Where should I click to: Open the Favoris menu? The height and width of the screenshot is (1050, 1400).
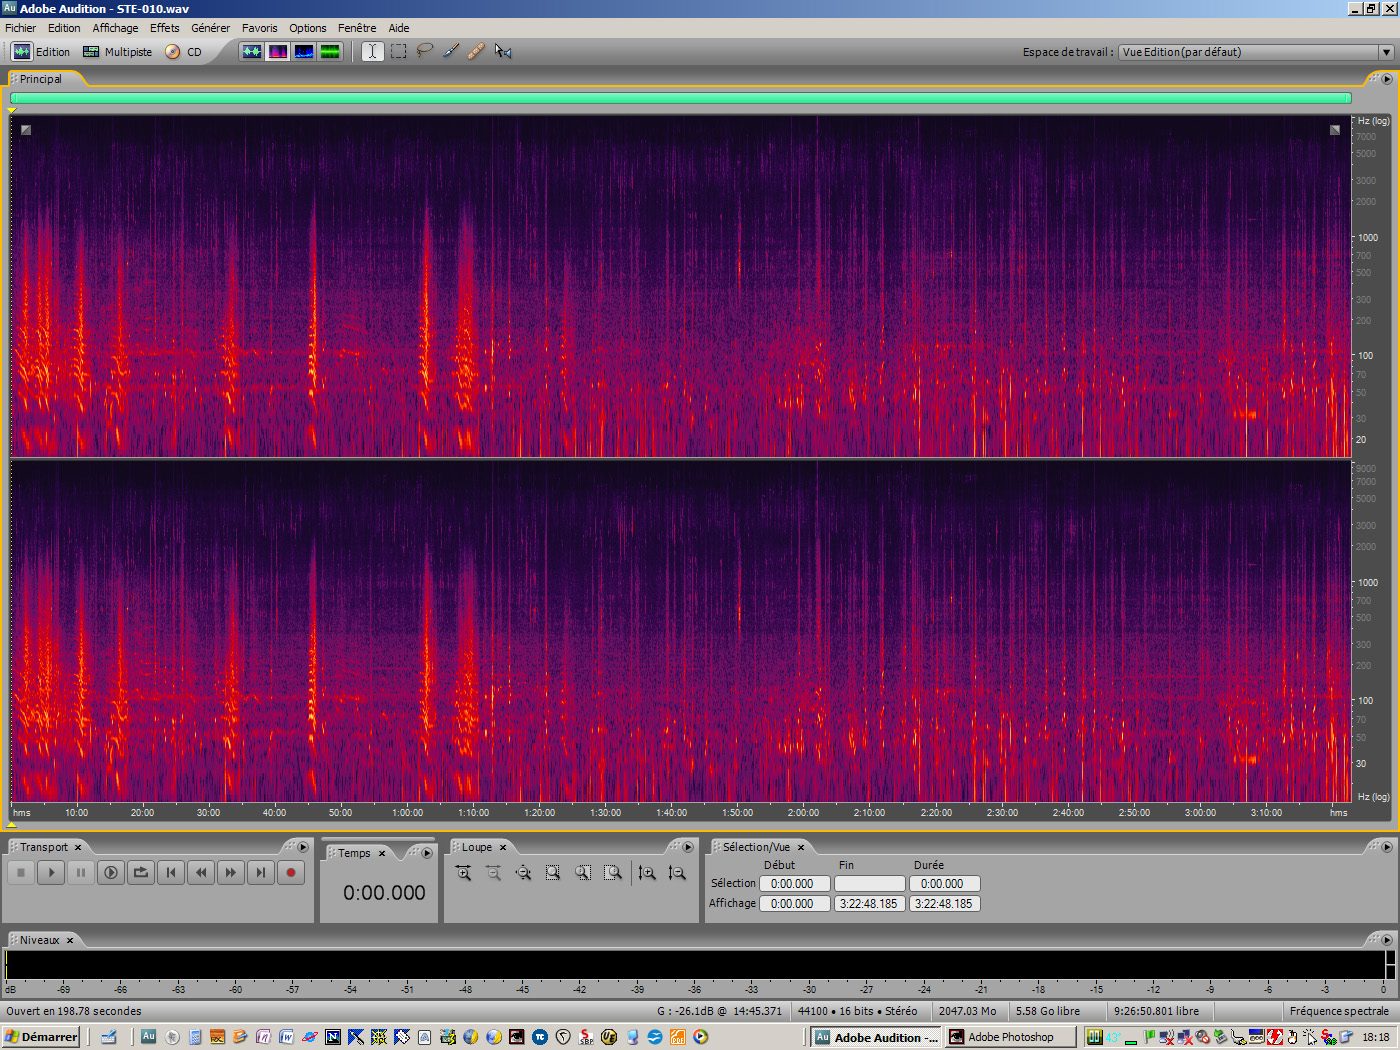coord(259,27)
